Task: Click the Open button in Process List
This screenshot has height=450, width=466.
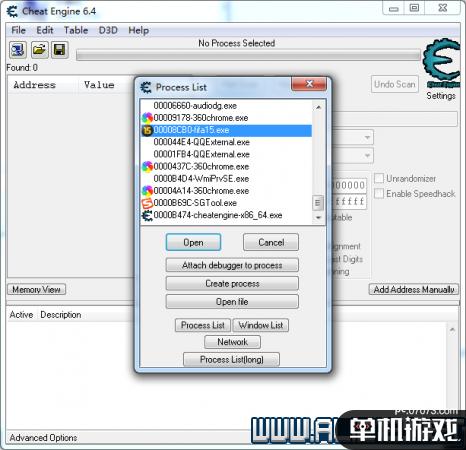Action: click(x=193, y=242)
